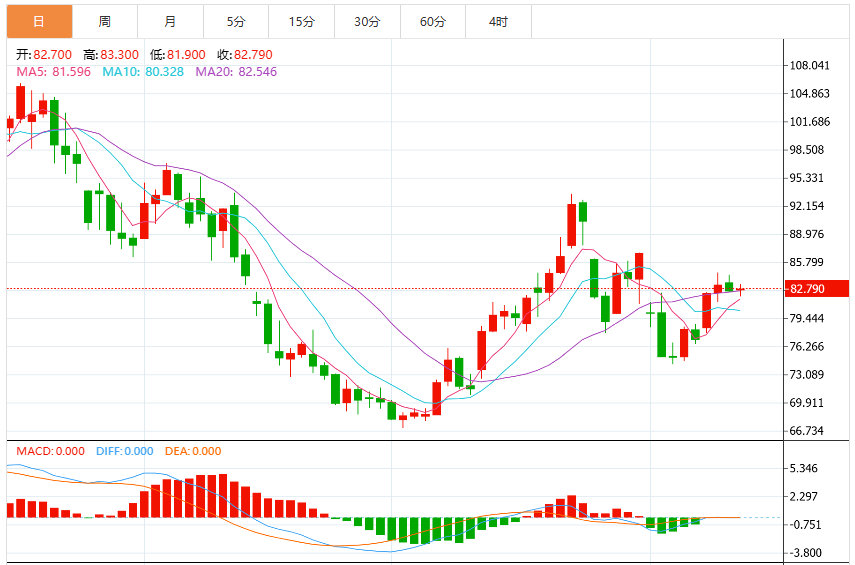
Task: Click the 108.041 price axis label
Action: tap(810, 65)
